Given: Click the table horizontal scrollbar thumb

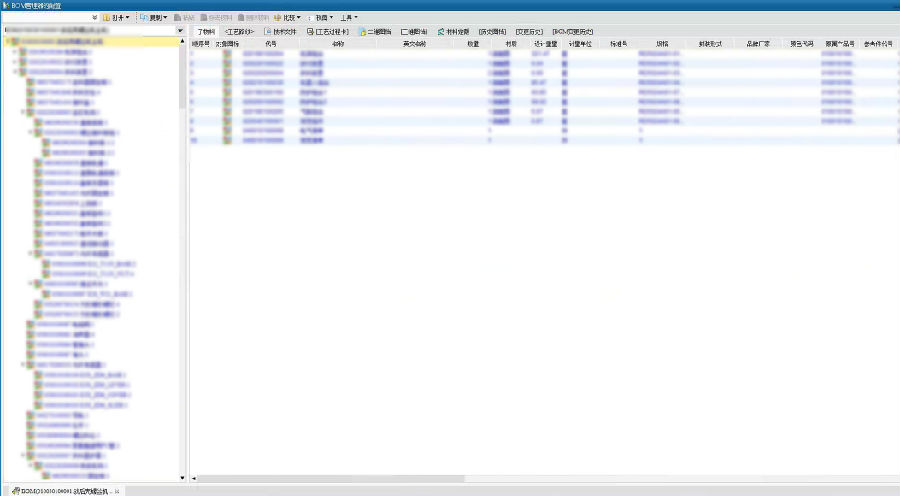Looking at the screenshot, I should click(x=331, y=478).
